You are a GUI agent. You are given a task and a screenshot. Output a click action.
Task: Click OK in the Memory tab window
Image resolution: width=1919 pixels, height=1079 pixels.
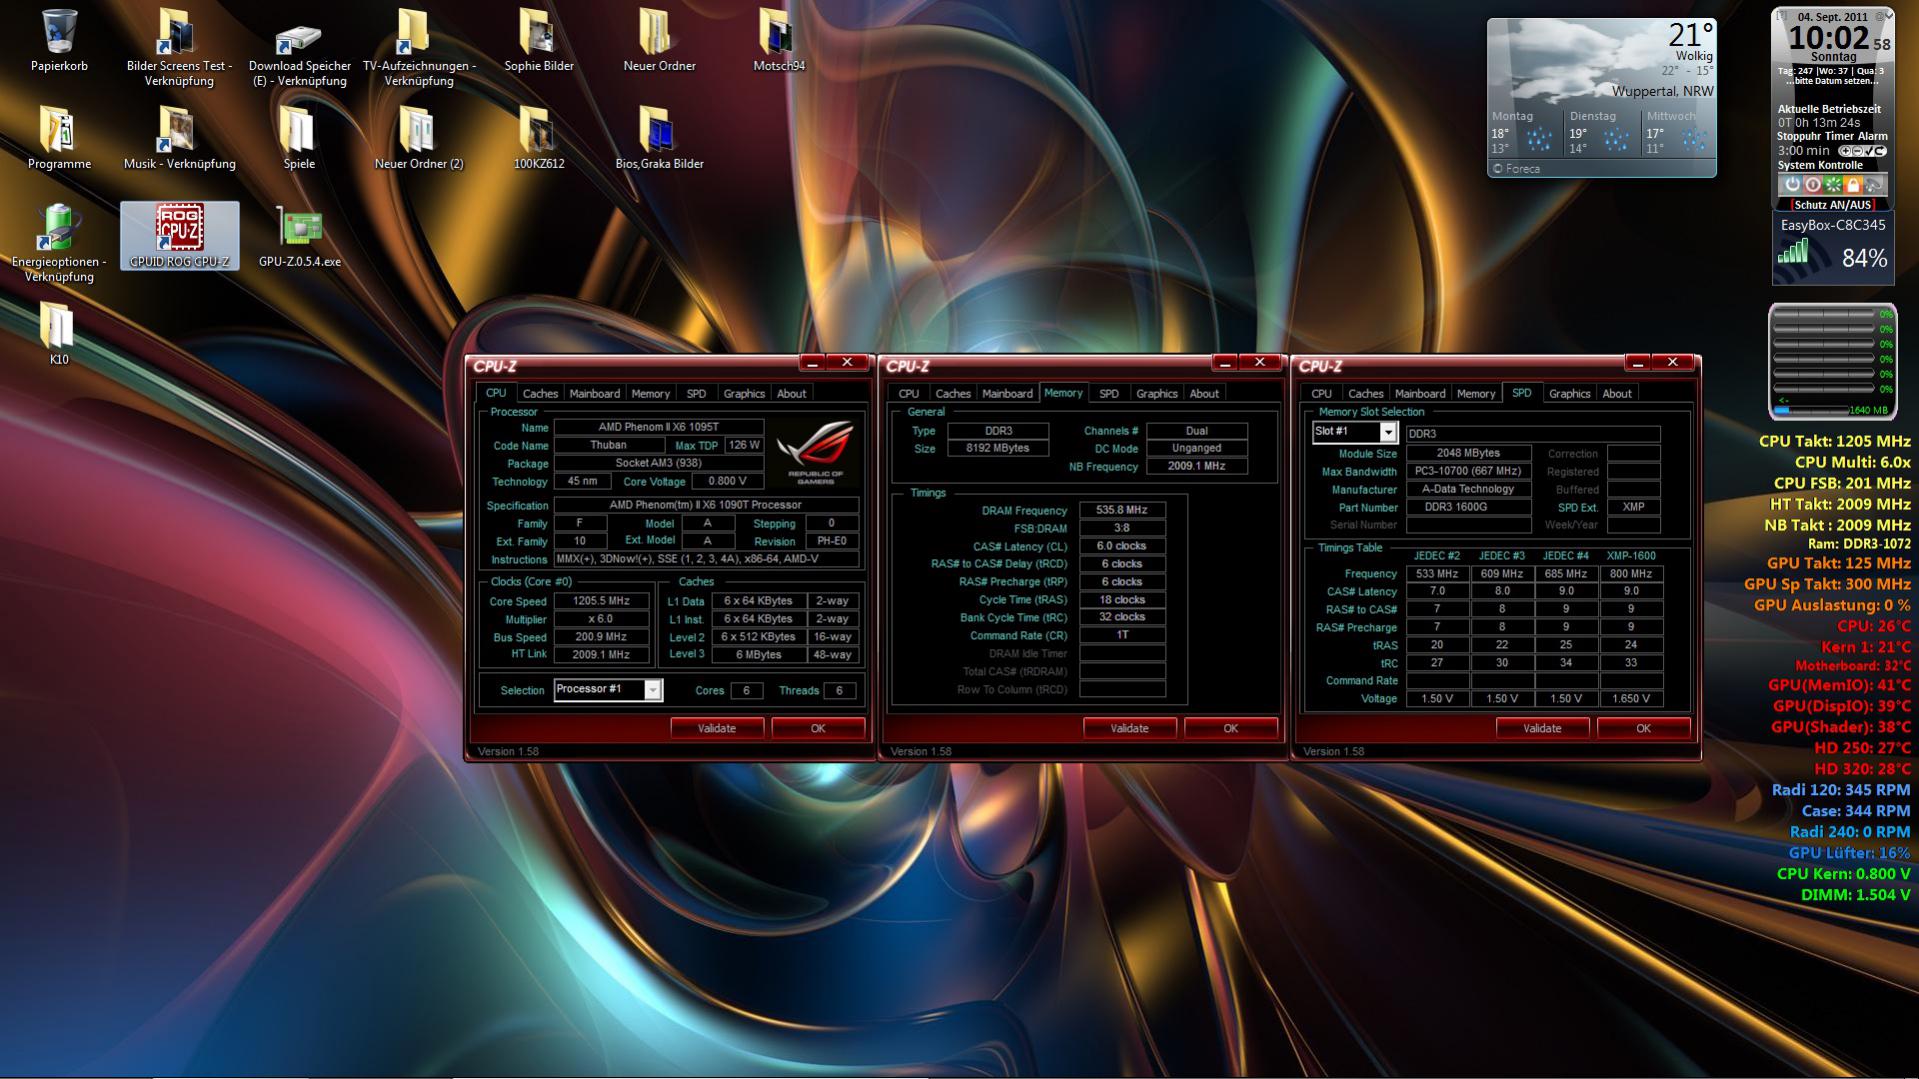(1231, 728)
